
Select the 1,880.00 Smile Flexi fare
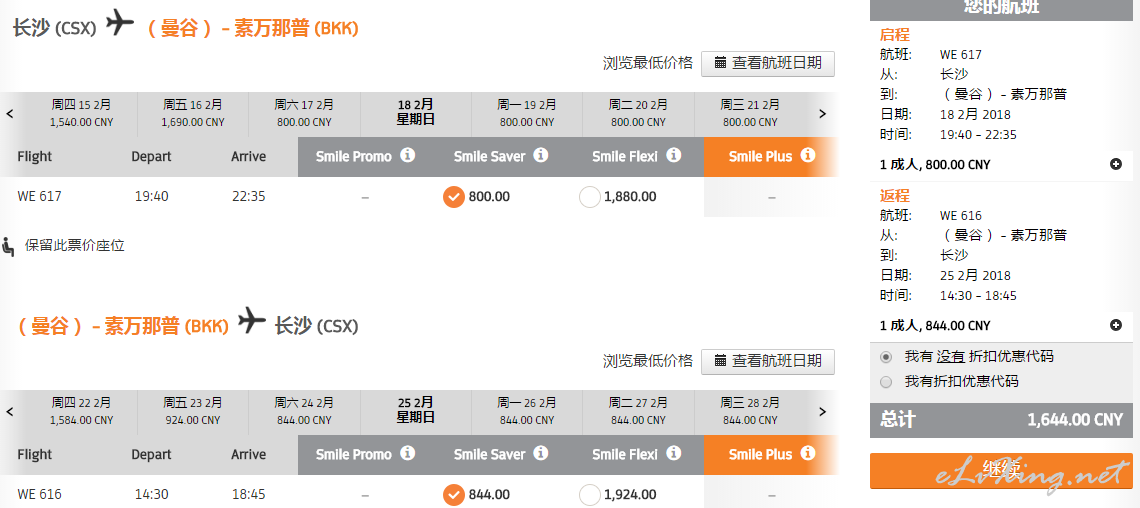[x=590, y=197]
